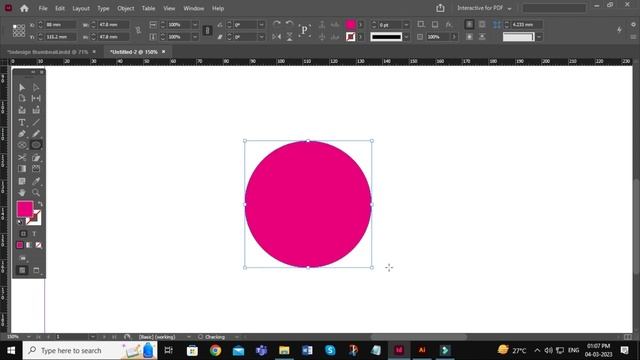Screen dimensions: 640x360
Task: Open the effects fx button
Action: (449, 24)
